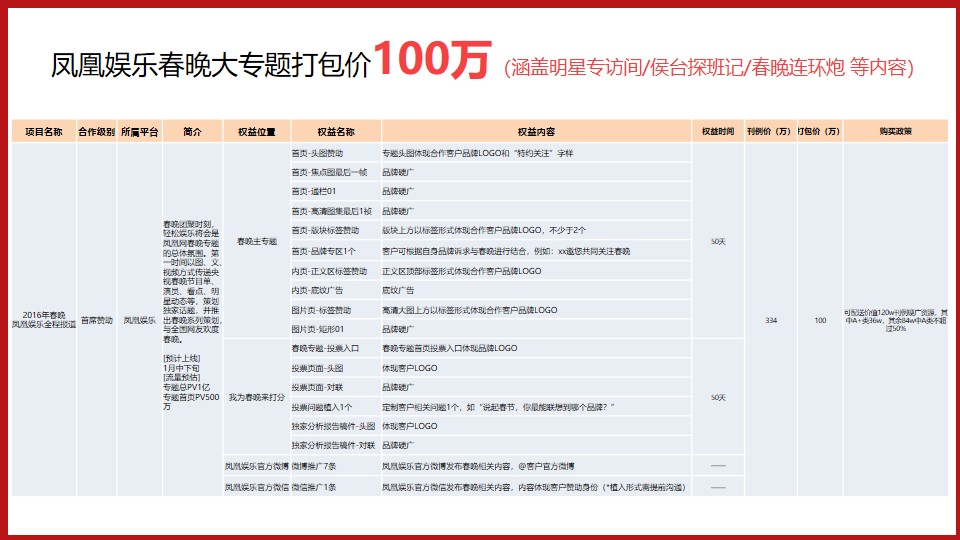The image size is (960, 540).
Task: Select the 凤凰娱乐 platform cell
Action: tap(140, 320)
